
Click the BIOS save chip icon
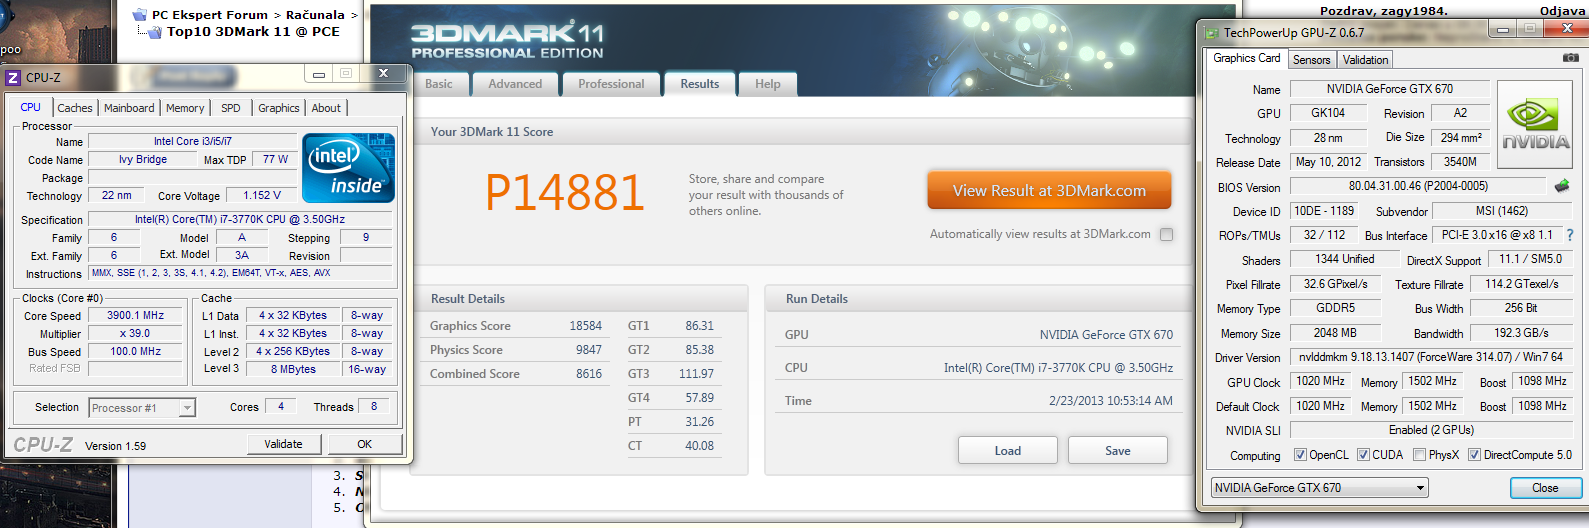(x=1562, y=186)
